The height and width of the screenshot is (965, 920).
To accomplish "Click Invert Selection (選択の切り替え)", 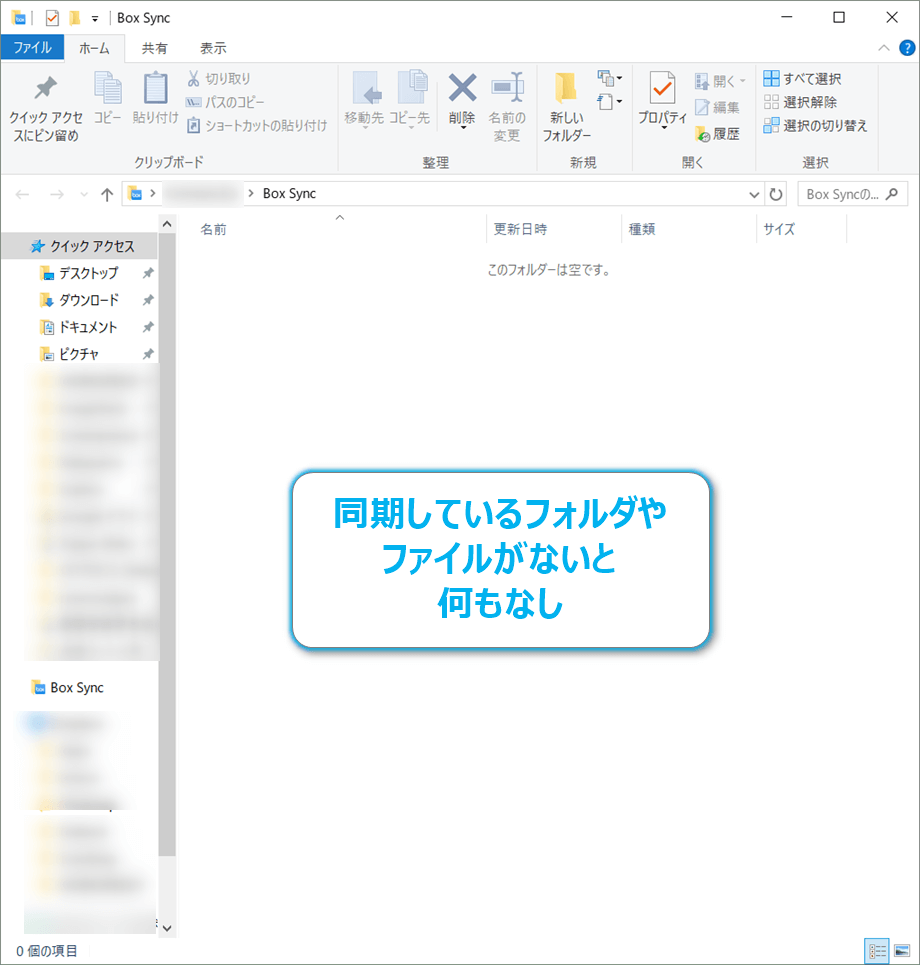I will coord(771,126).
